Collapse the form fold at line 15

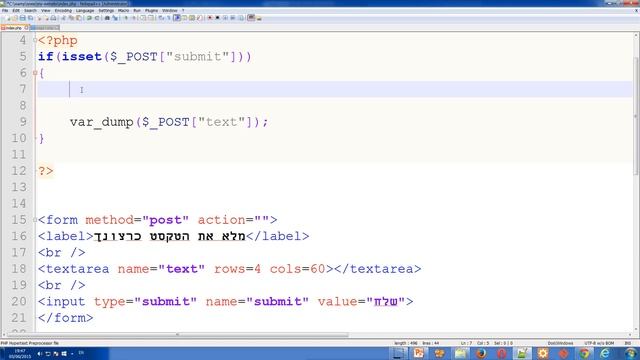point(35,220)
